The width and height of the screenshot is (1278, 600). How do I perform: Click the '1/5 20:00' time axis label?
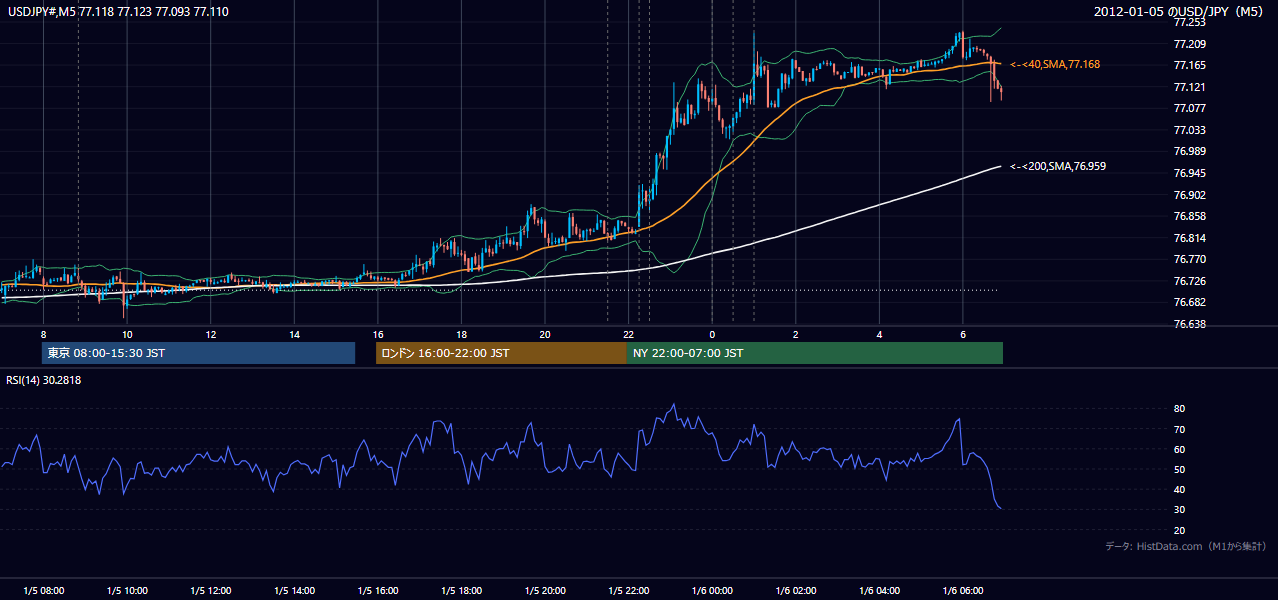545,591
